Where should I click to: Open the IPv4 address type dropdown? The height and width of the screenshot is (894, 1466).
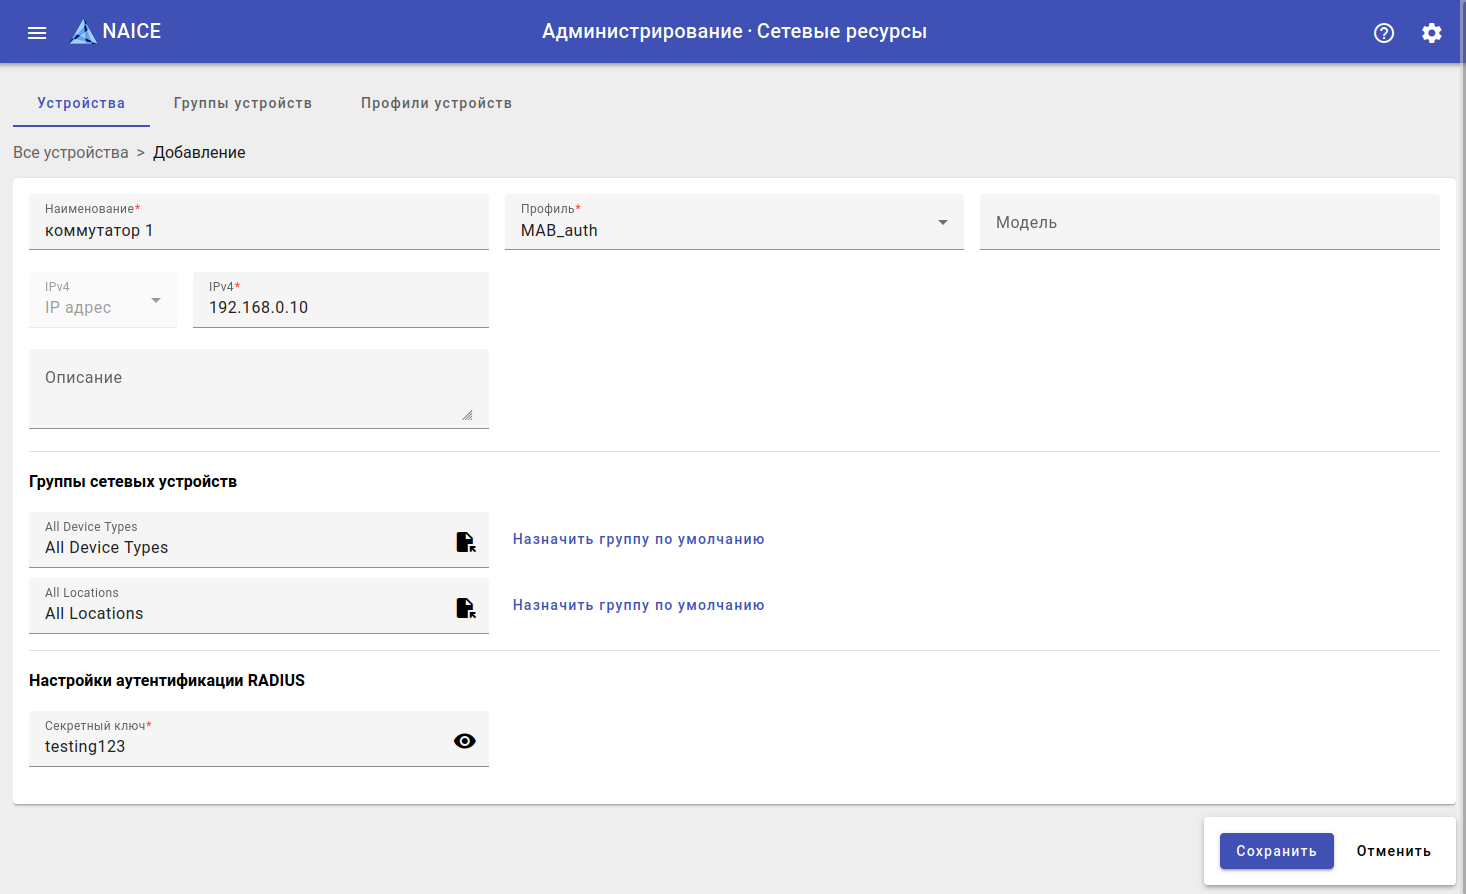(x=156, y=300)
